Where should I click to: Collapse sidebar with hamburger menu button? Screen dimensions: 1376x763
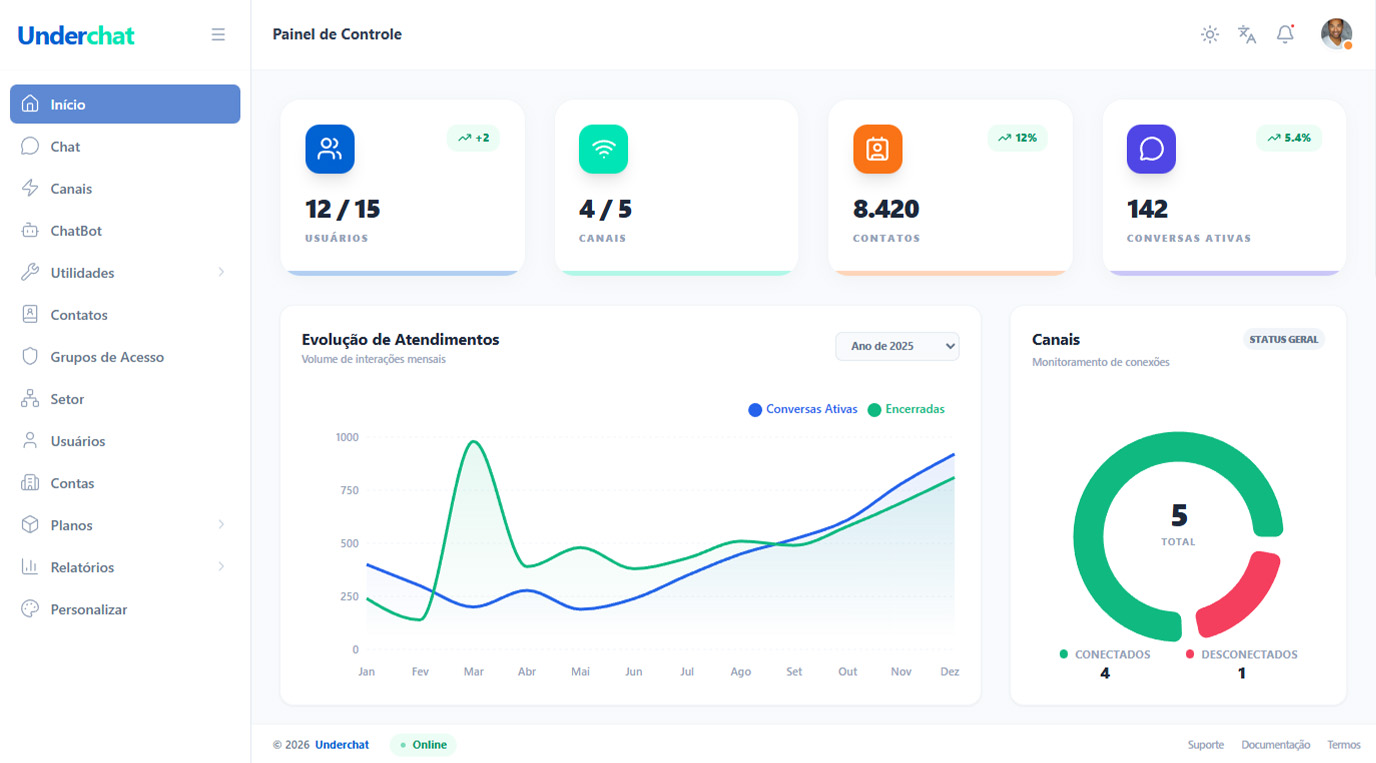[x=218, y=35]
